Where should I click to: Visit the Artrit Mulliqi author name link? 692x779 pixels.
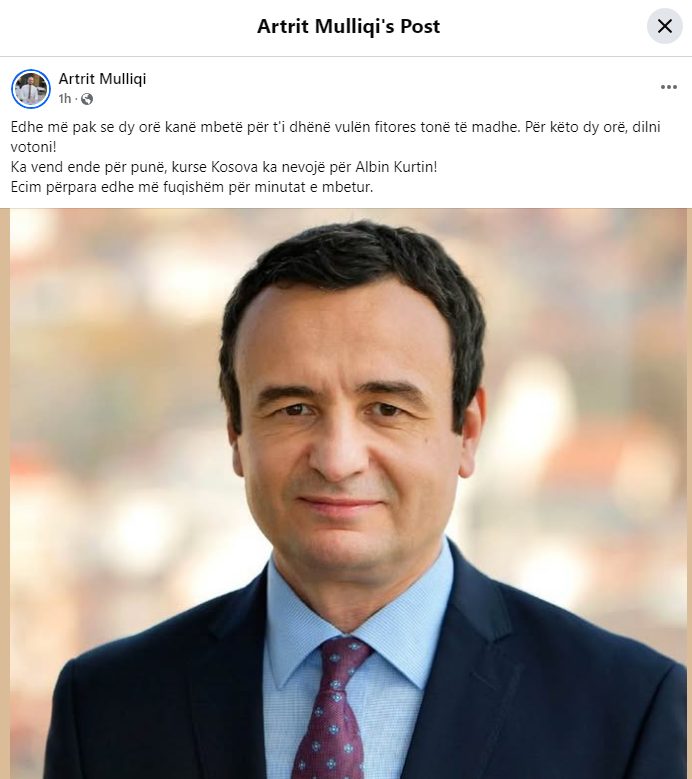tap(102, 78)
